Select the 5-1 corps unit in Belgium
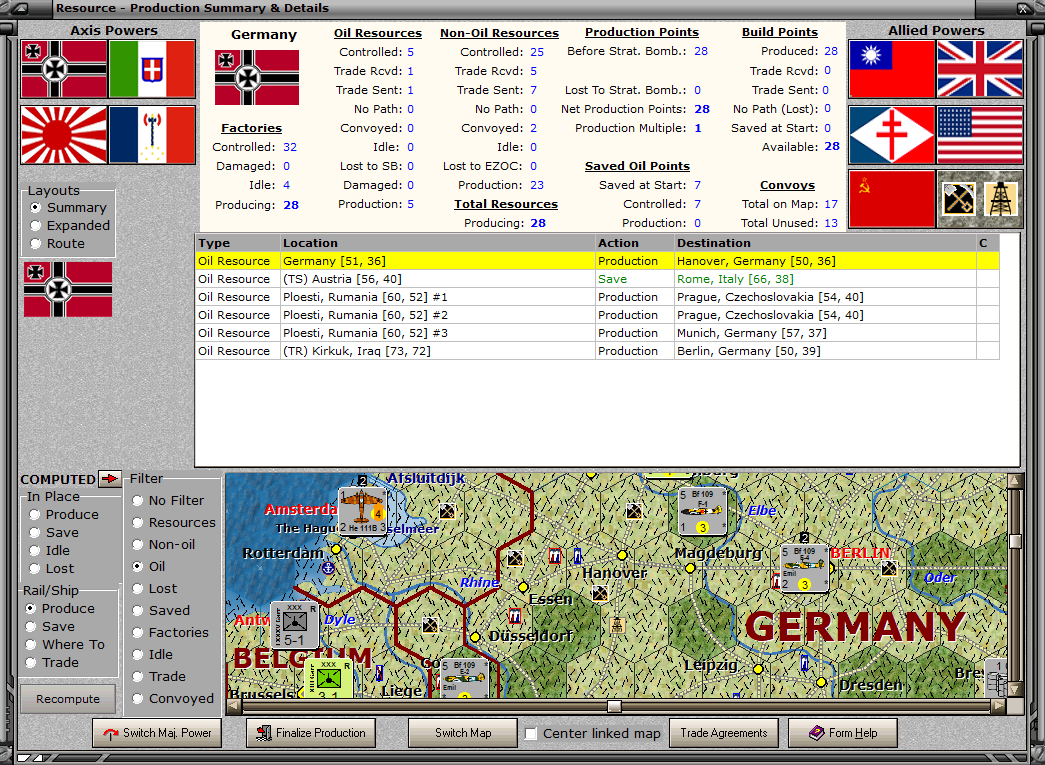 pyautogui.click(x=295, y=625)
